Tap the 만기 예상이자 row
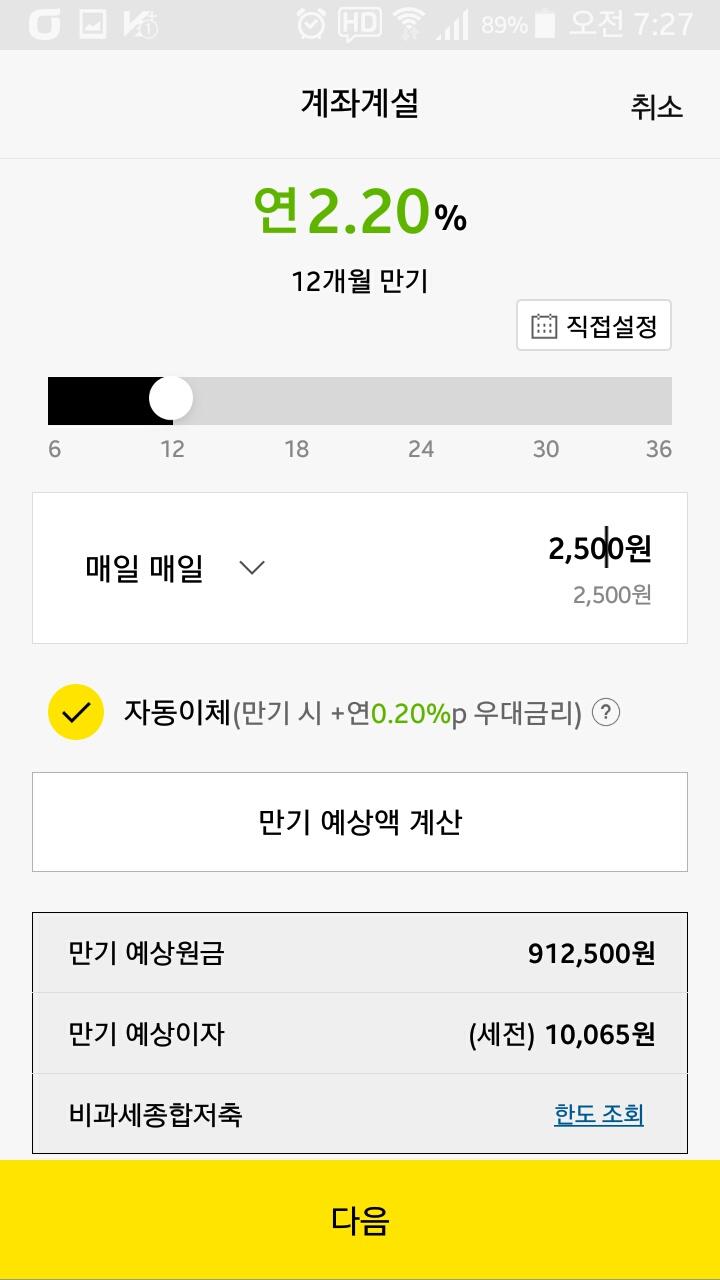Screen dimensions: 720x1280 tap(360, 1034)
